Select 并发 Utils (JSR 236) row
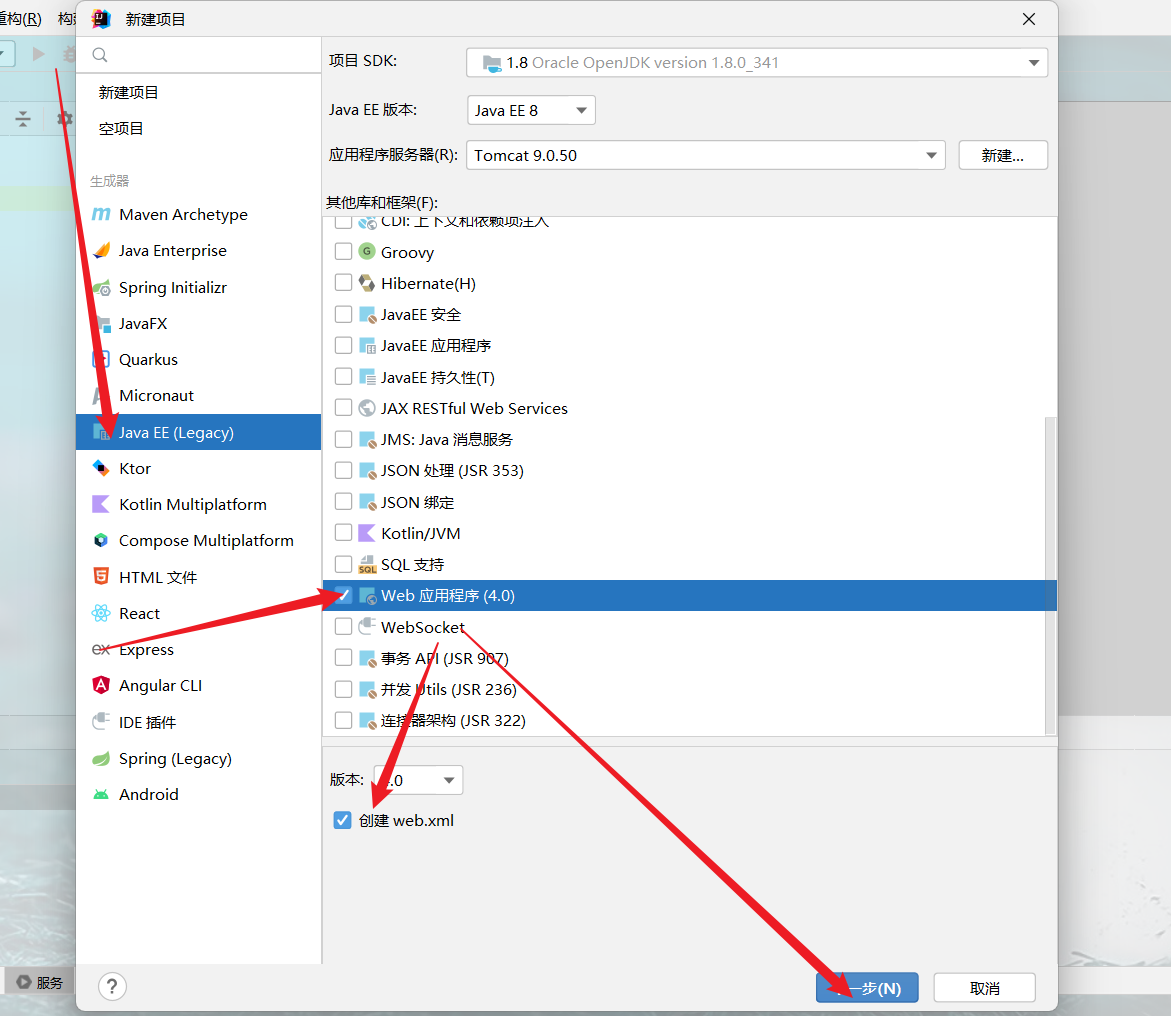 tap(689, 689)
